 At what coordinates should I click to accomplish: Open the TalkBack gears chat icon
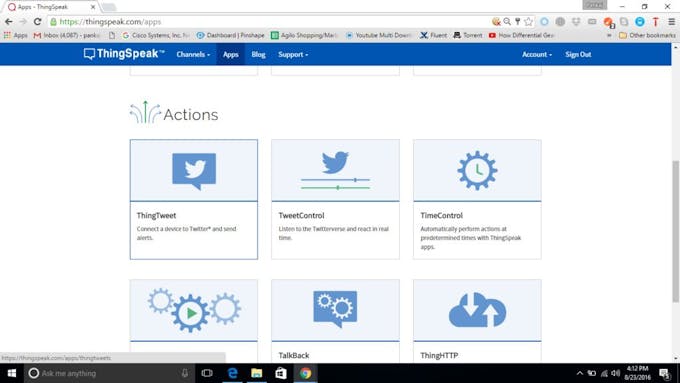[335, 309]
